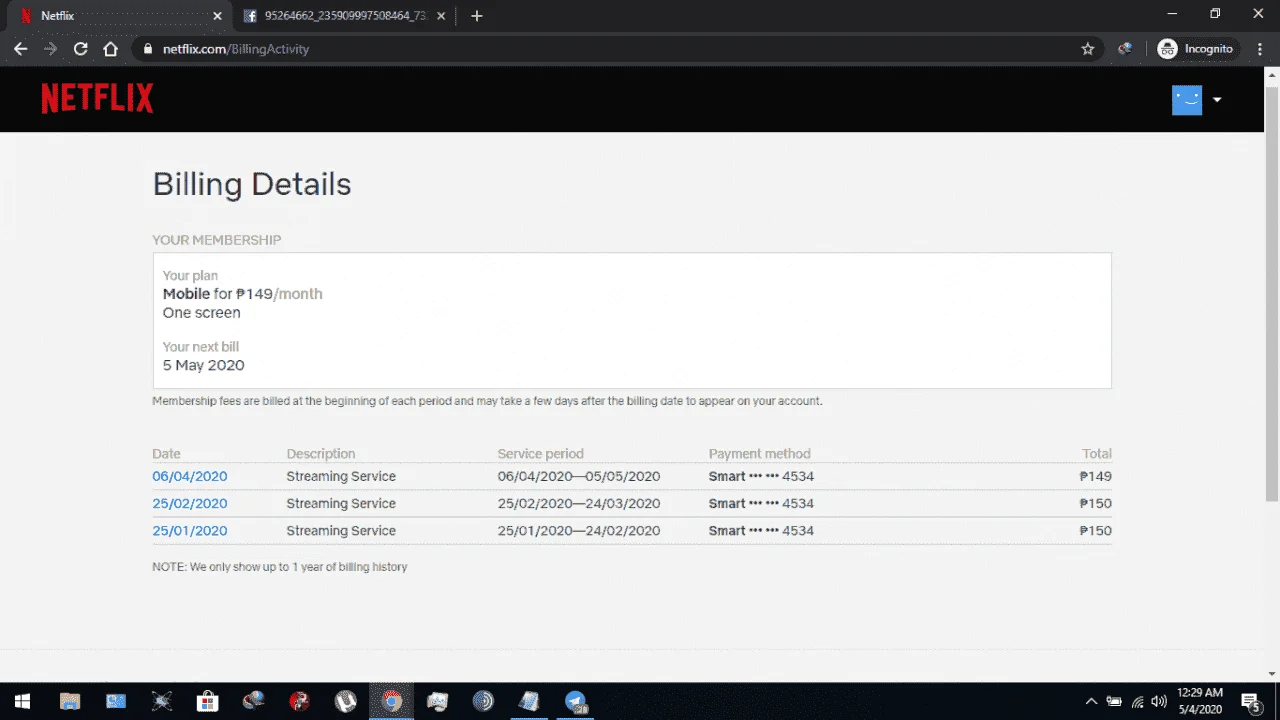Image resolution: width=1280 pixels, height=720 pixels.
Task: View site info via the padlock icon
Action: 148,49
